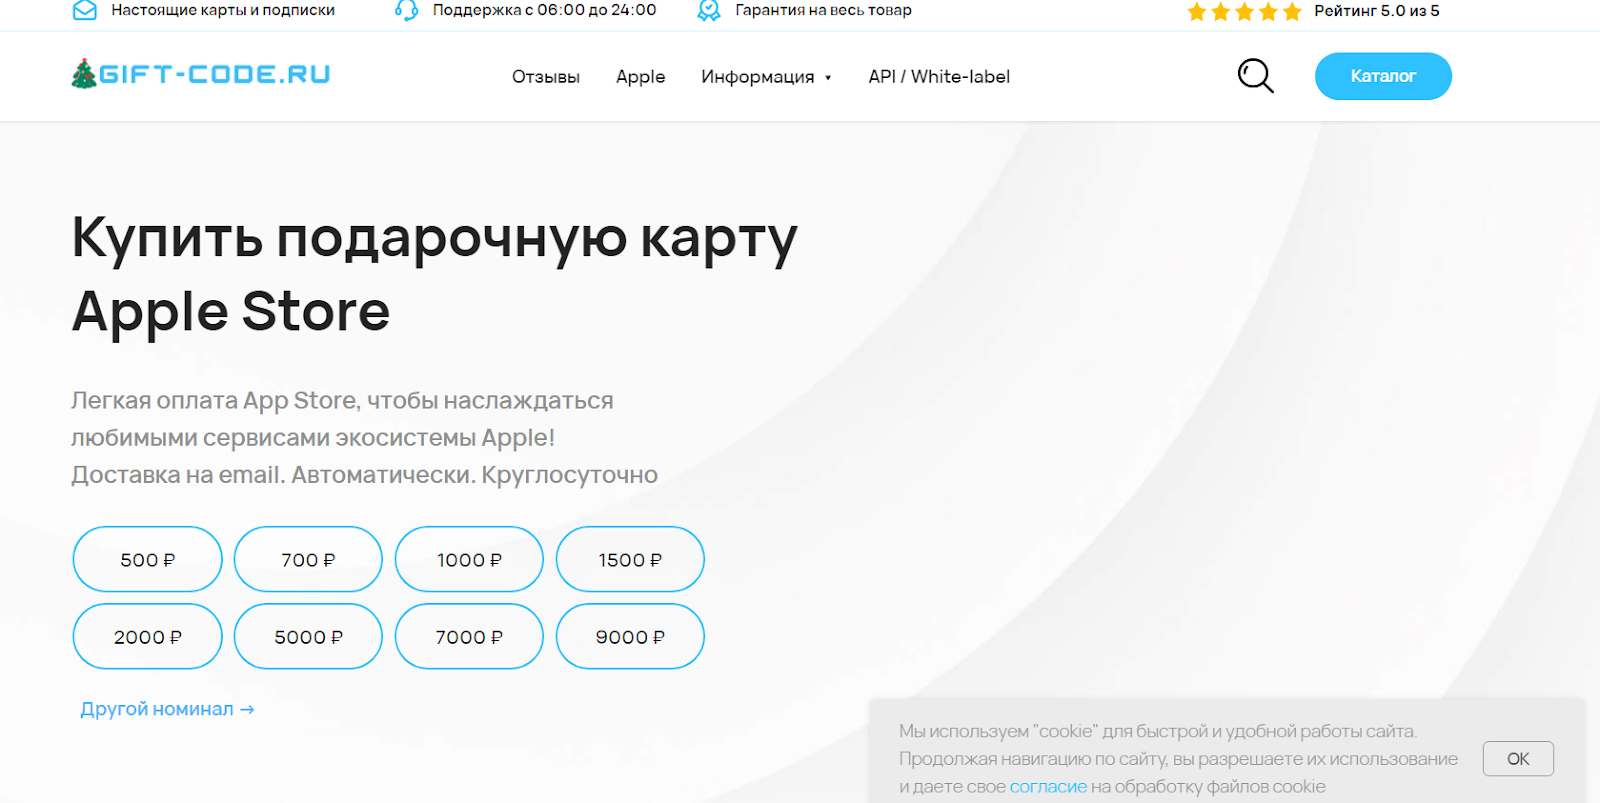The image size is (1600, 803).
Task: Accept cookies with the OK button
Action: pyautogui.click(x=1517, y=759)
